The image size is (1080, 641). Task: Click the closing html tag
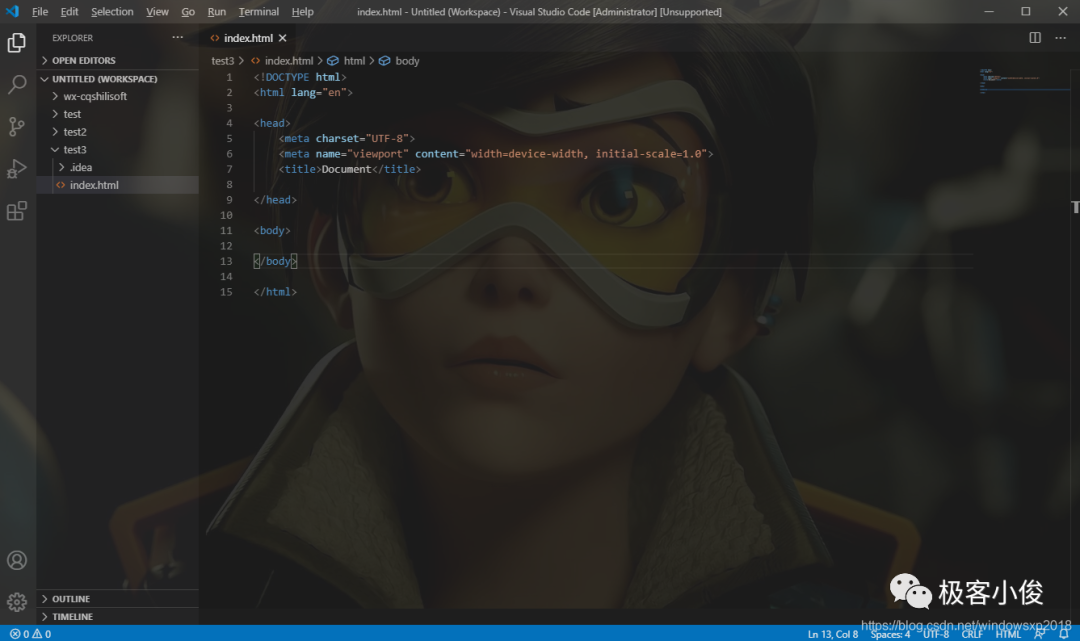(275, 292)
